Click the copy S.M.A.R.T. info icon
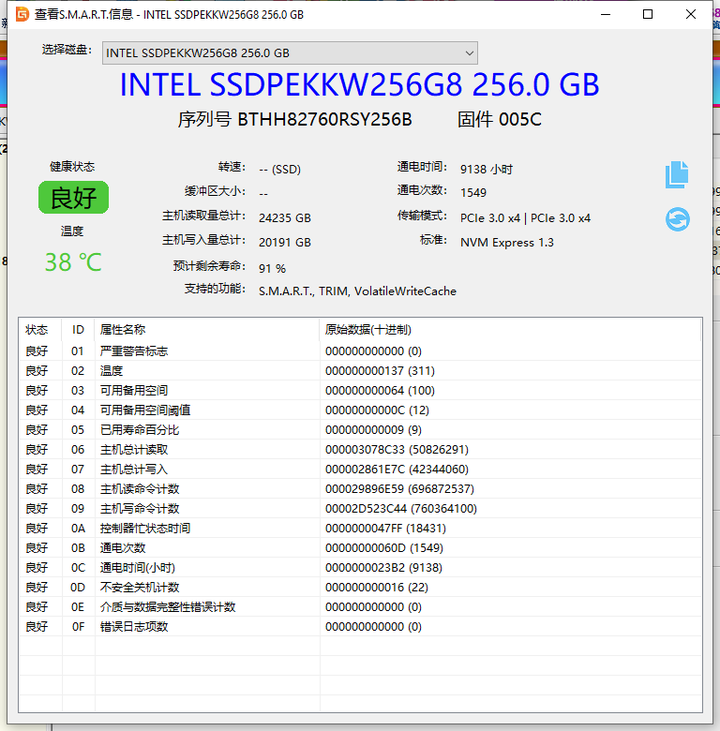This screenshot has width=720, height=731. point(677,175)
